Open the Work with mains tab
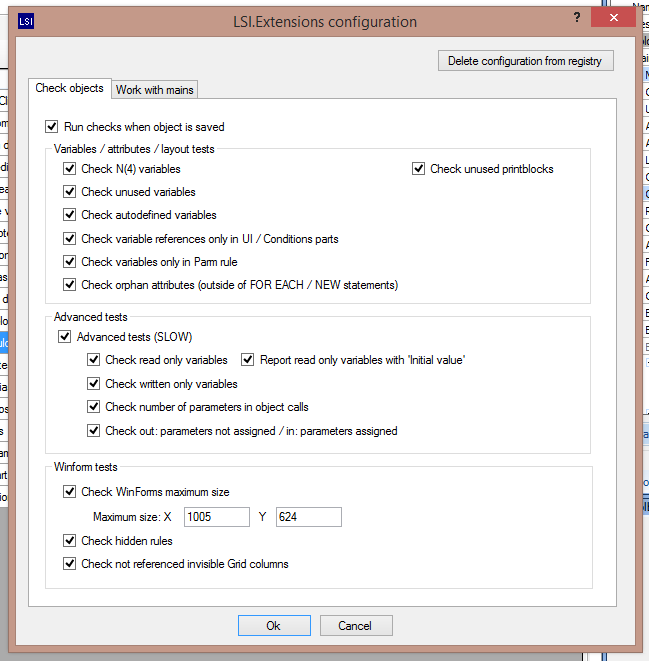This screenshot has height=661, width=649. pyautogui.click(x=155, y=90)
